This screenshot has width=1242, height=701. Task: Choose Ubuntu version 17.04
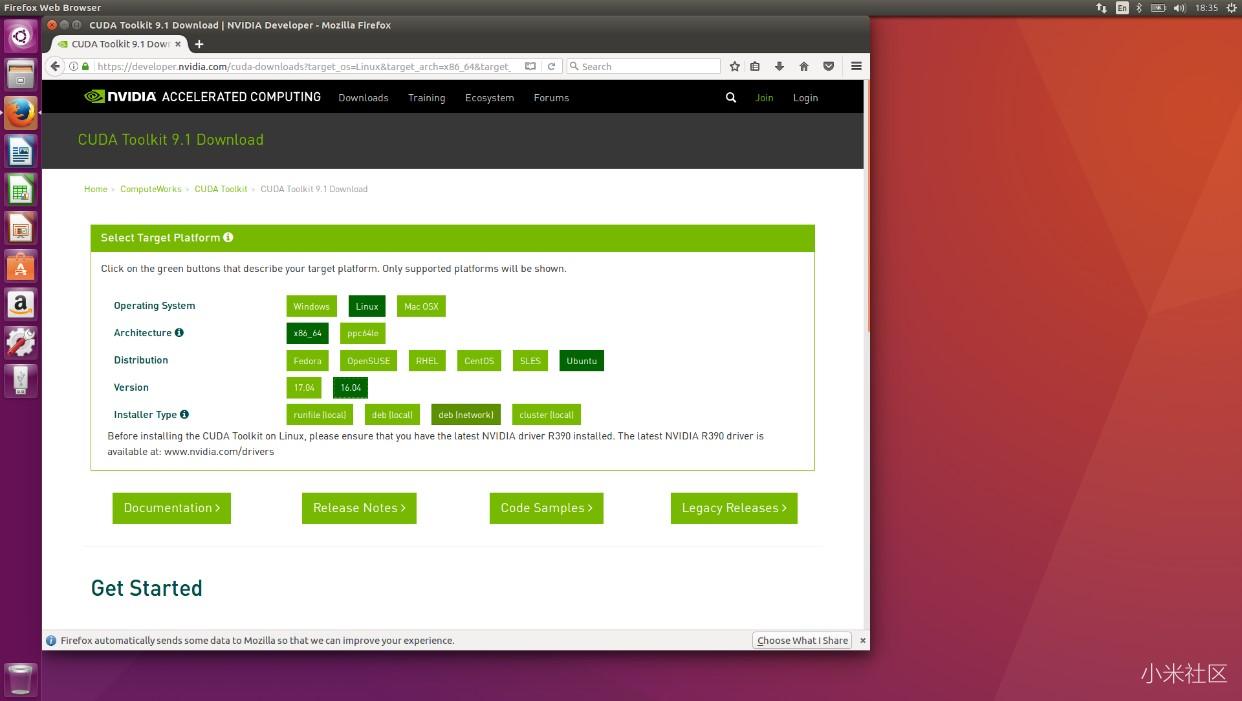pyautogui.click(x=304, y=388)
